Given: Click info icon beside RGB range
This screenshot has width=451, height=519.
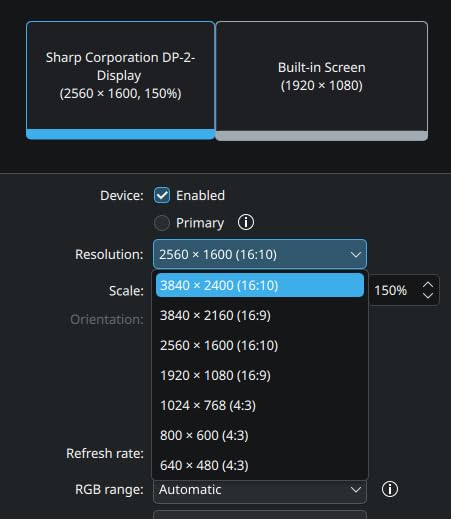Looking at the screenshot, I should 390,489.
